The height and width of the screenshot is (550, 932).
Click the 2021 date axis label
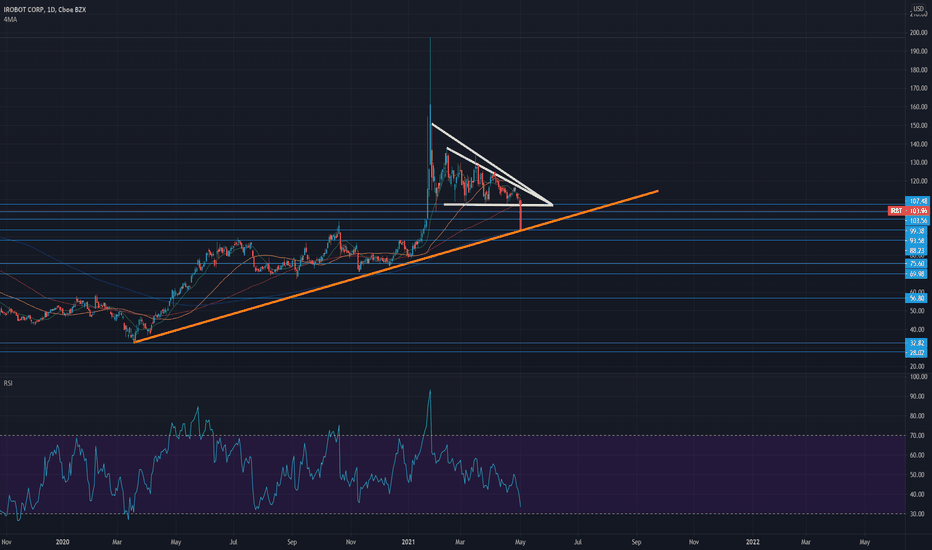click(408, 542)
